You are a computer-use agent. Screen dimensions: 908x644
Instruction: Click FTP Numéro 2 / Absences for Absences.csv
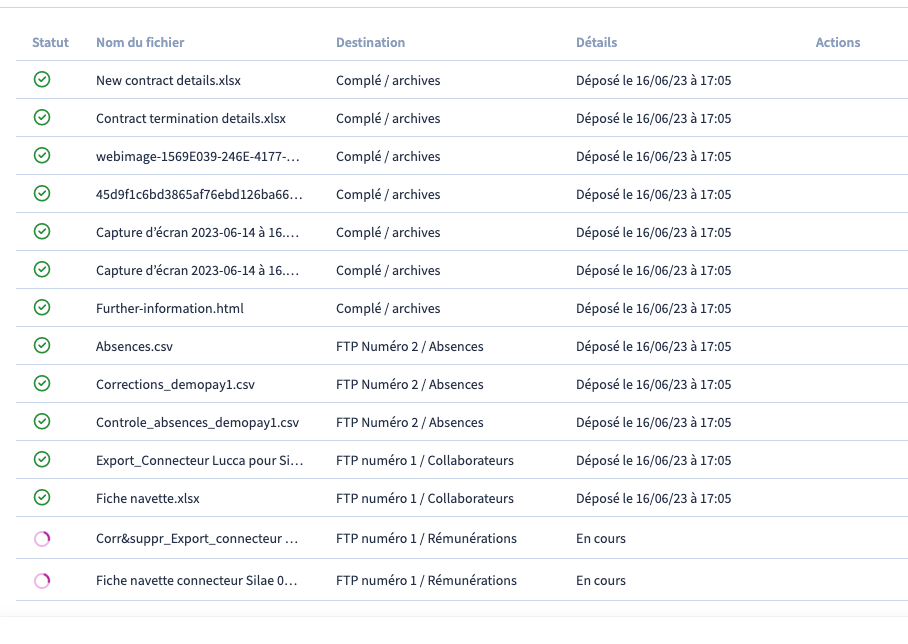tap(409, 346)
